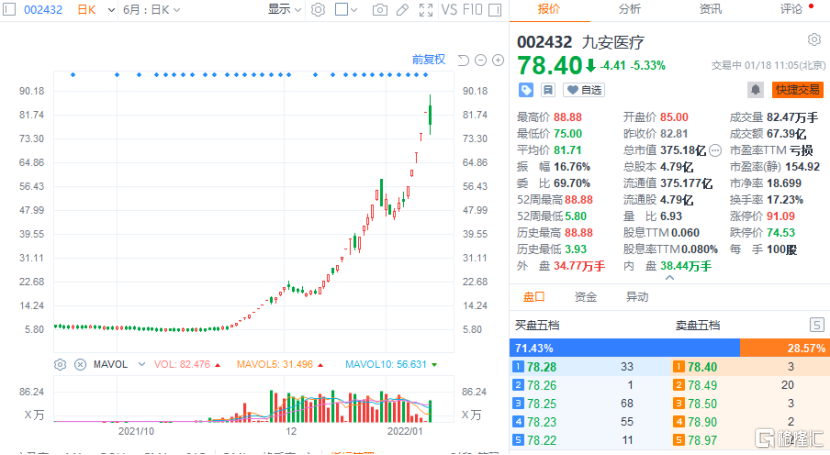Zoom out chart with minus icon

(x=481, y=60)
